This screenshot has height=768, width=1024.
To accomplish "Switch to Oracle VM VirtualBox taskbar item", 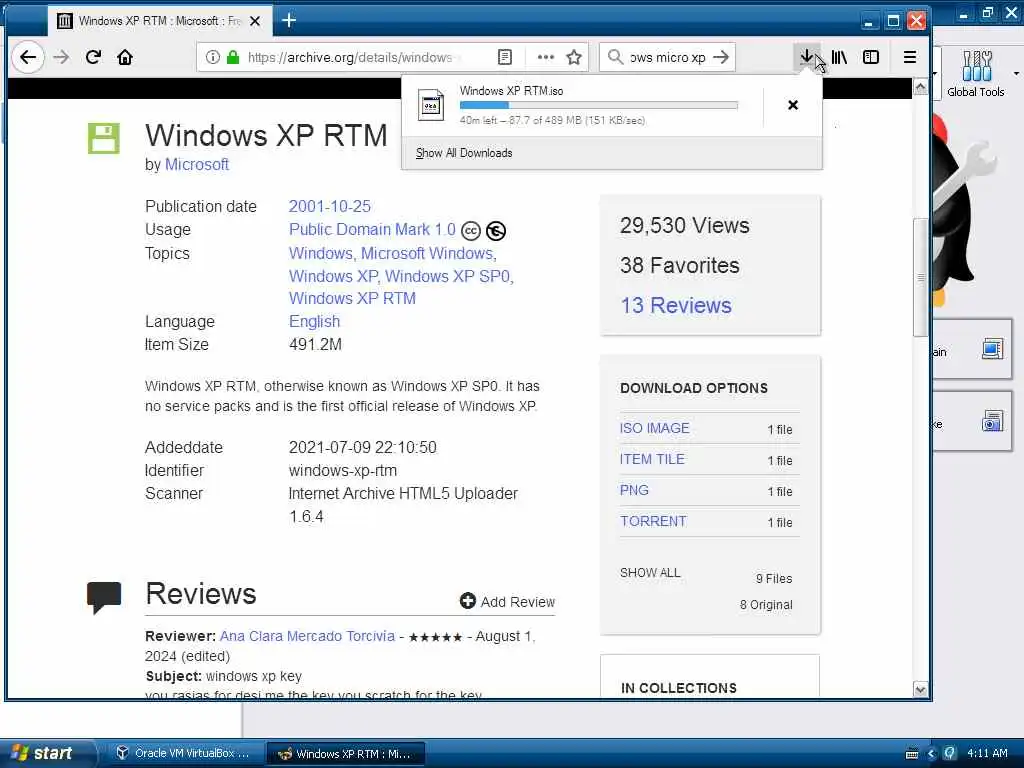I will point(184,754).
